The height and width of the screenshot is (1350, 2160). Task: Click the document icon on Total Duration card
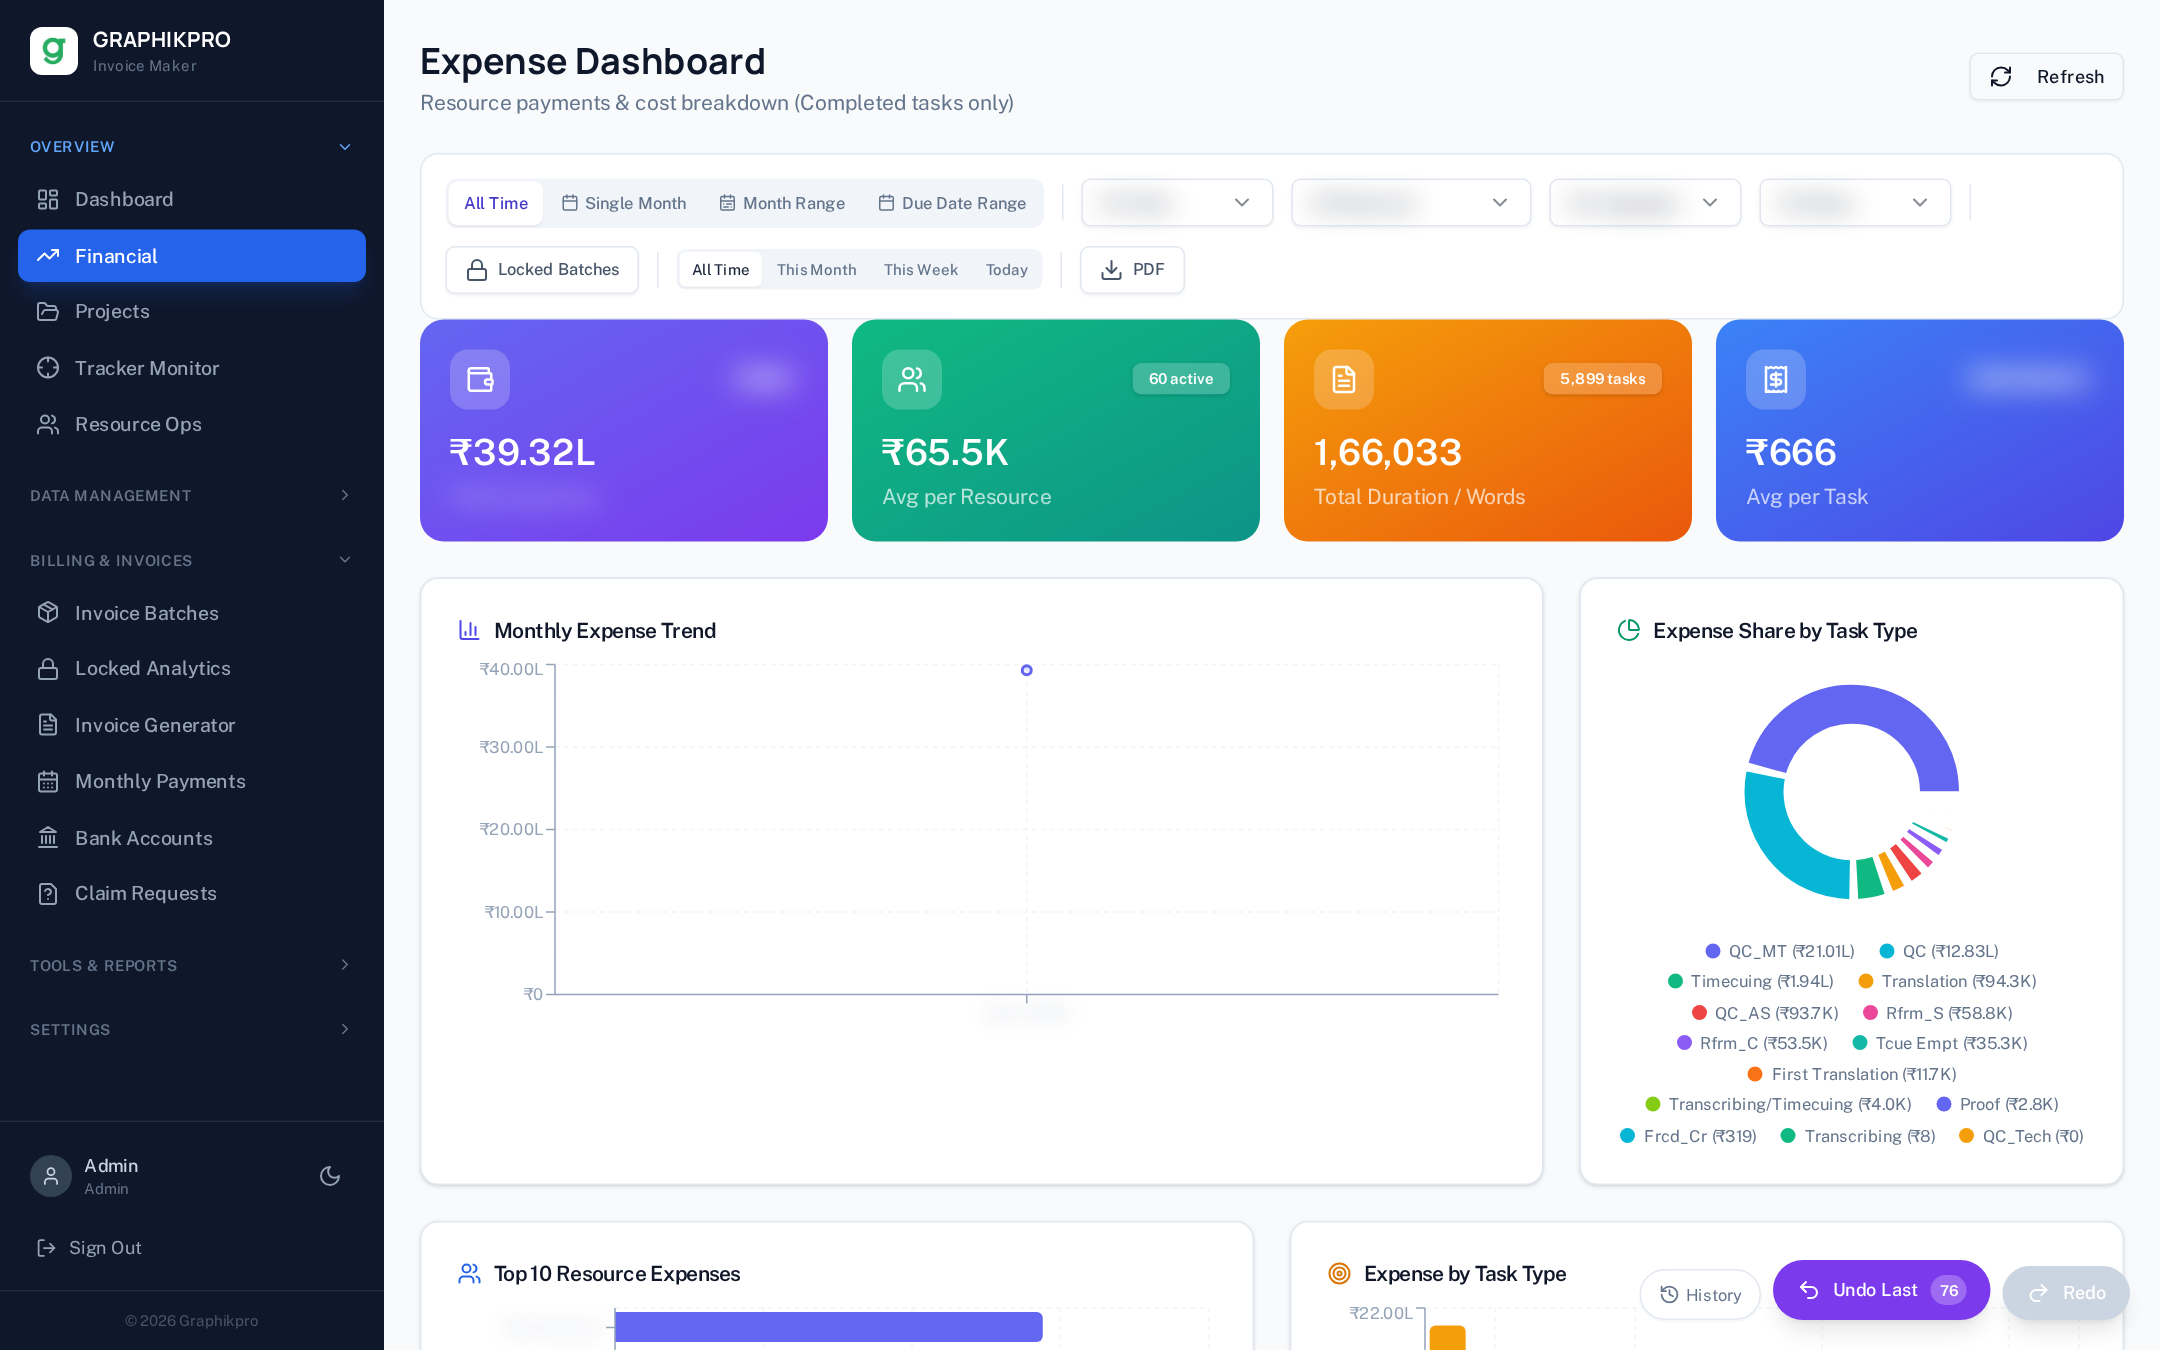(x=1344, y=379)
